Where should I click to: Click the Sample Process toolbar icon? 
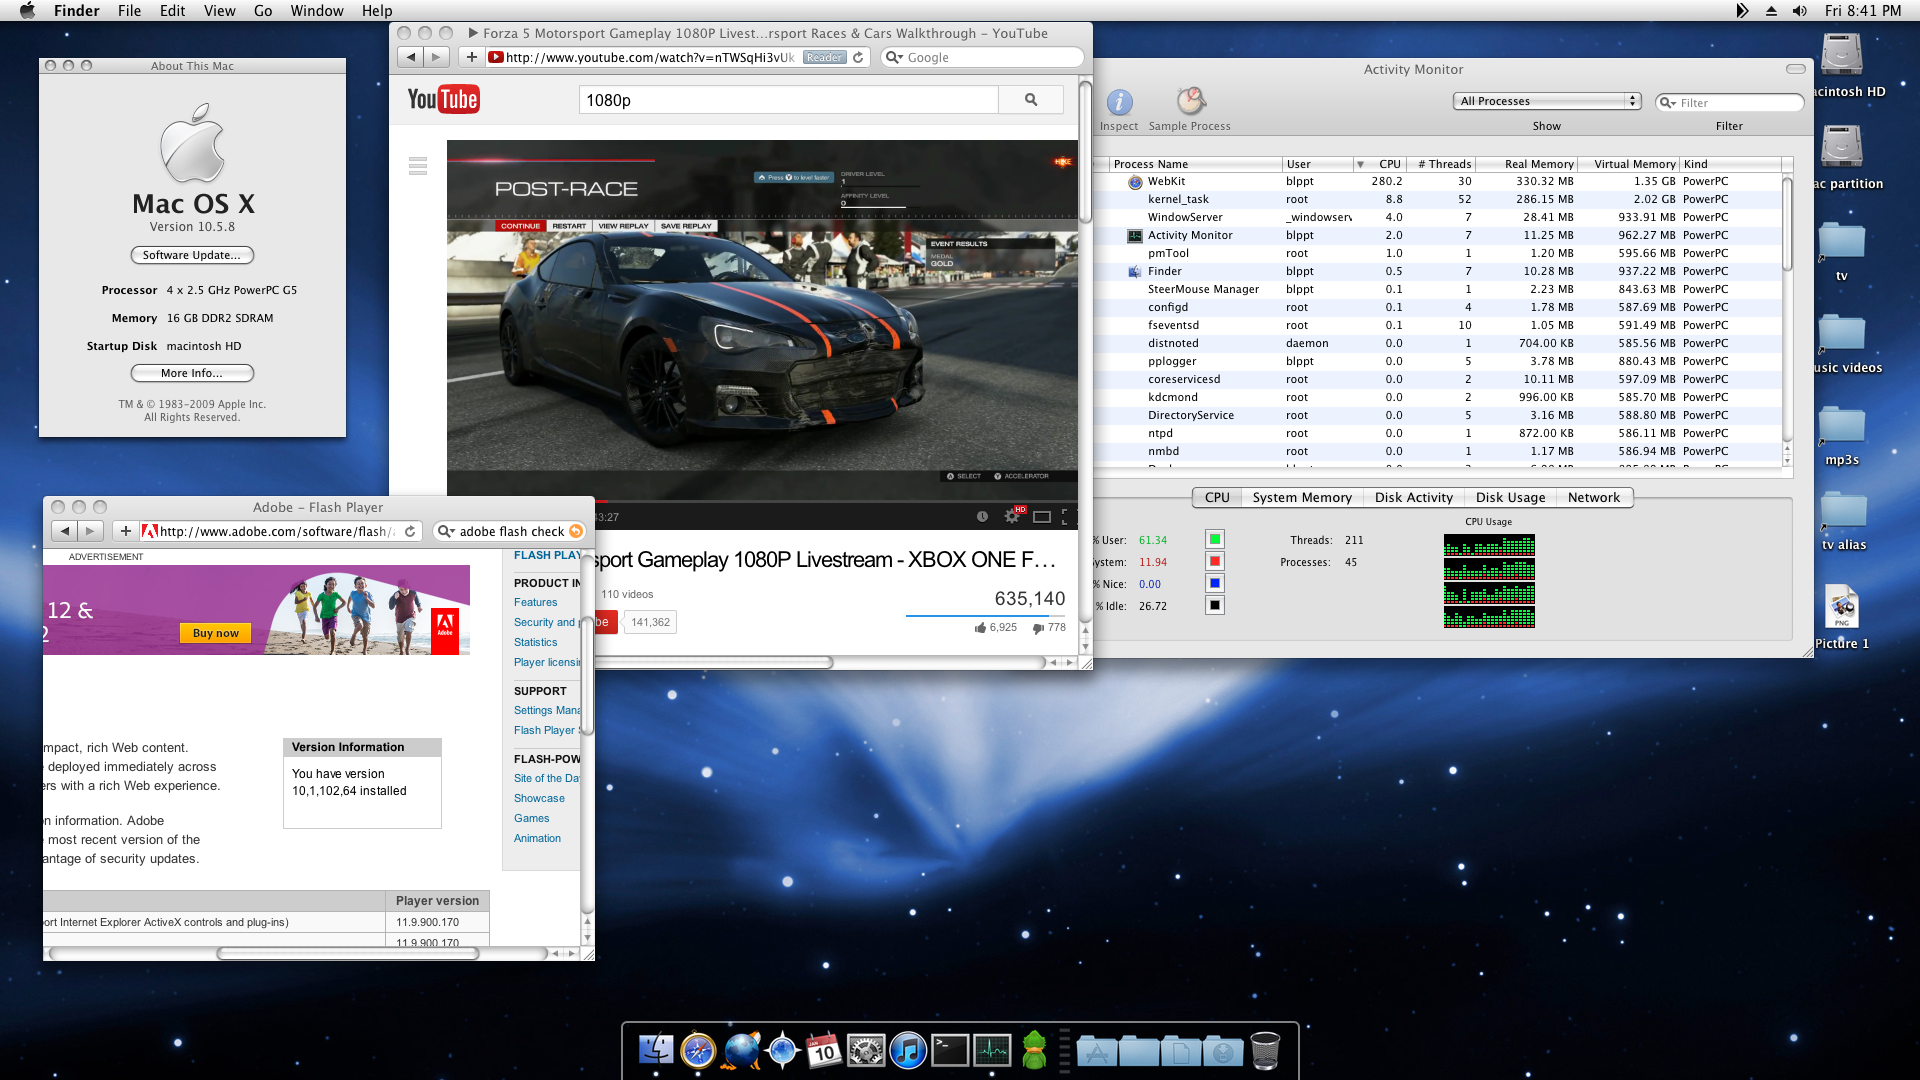[x=1190, y=102]
